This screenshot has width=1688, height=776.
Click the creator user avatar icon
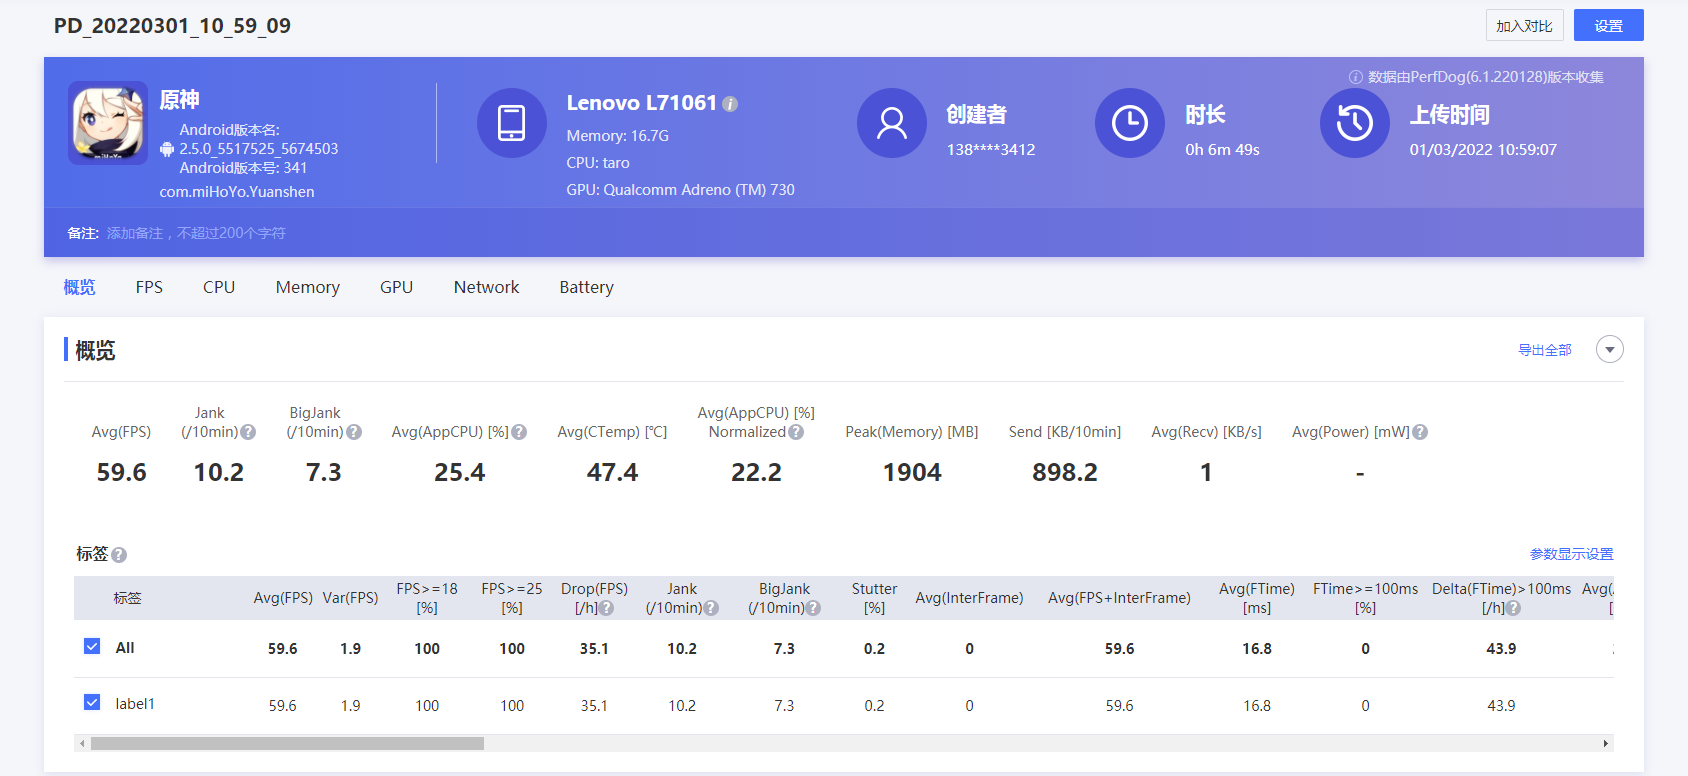coord(892,123)
